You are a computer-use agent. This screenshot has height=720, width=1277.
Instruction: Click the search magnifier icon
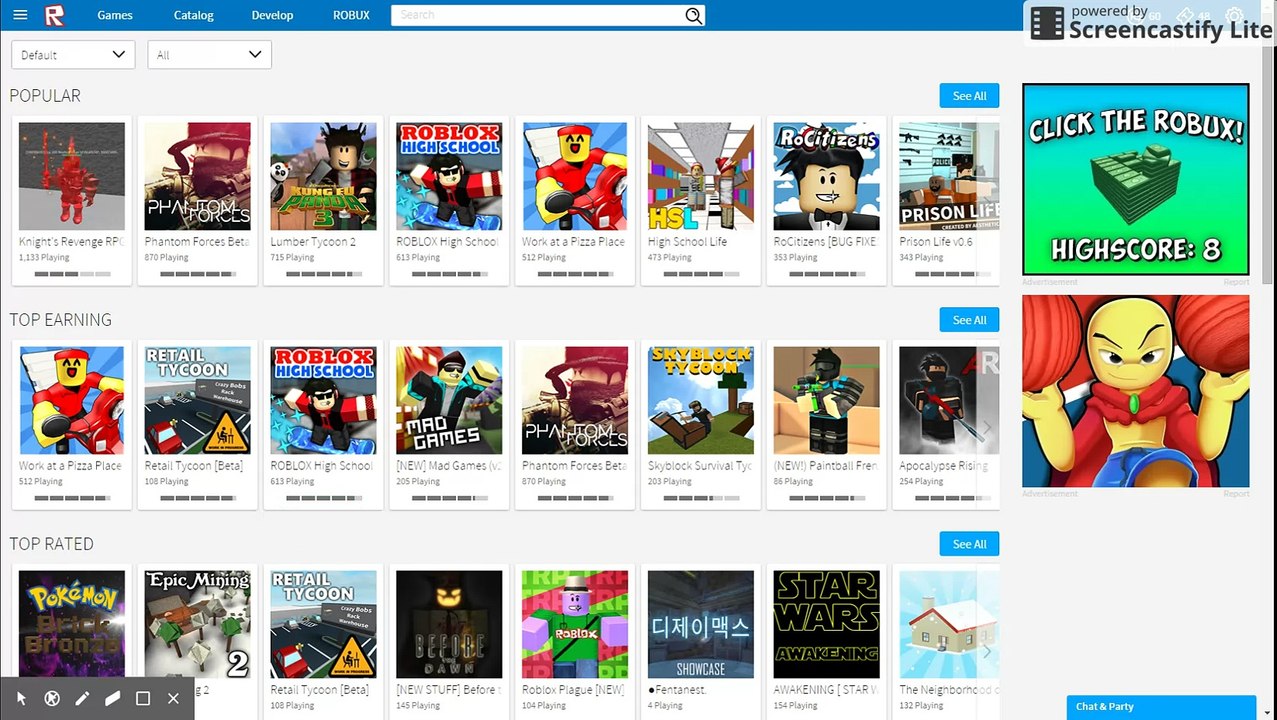(693, 15)
